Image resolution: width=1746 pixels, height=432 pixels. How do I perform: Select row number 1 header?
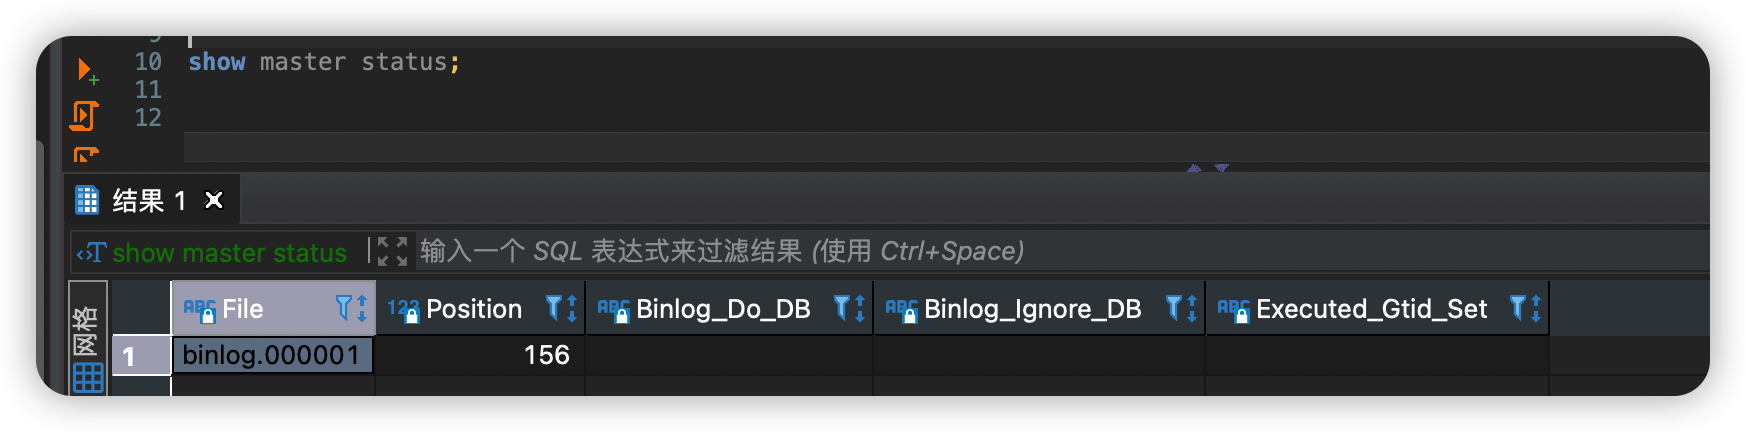click(x=141, y=356)
